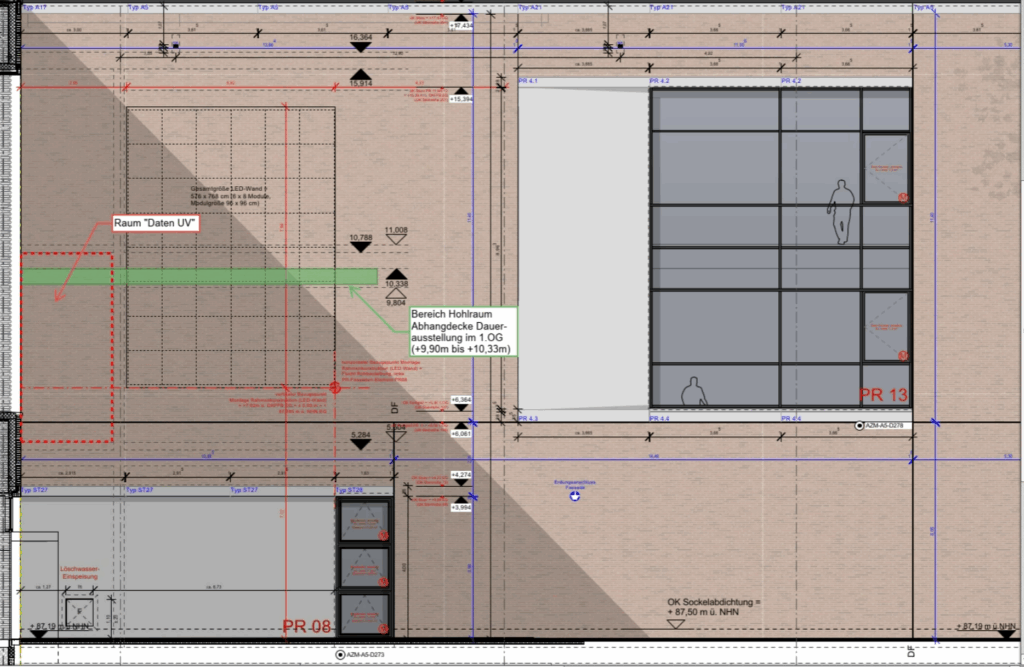Select the seated person silhouette at window bottom
This screenshot has width=1024, height=667.
click(692, 392)
